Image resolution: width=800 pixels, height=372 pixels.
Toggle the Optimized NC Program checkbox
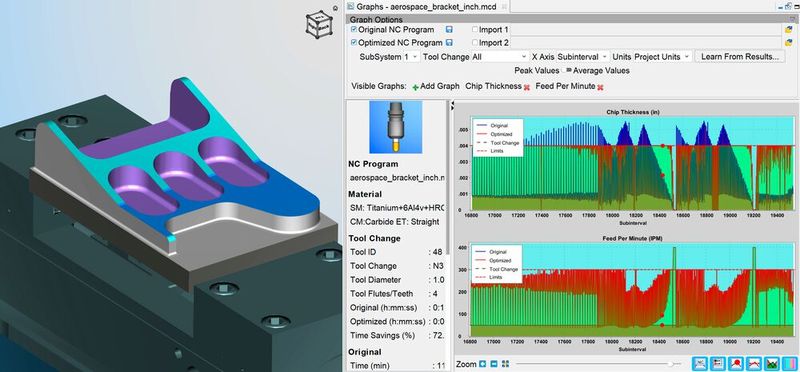coord(354,43)
